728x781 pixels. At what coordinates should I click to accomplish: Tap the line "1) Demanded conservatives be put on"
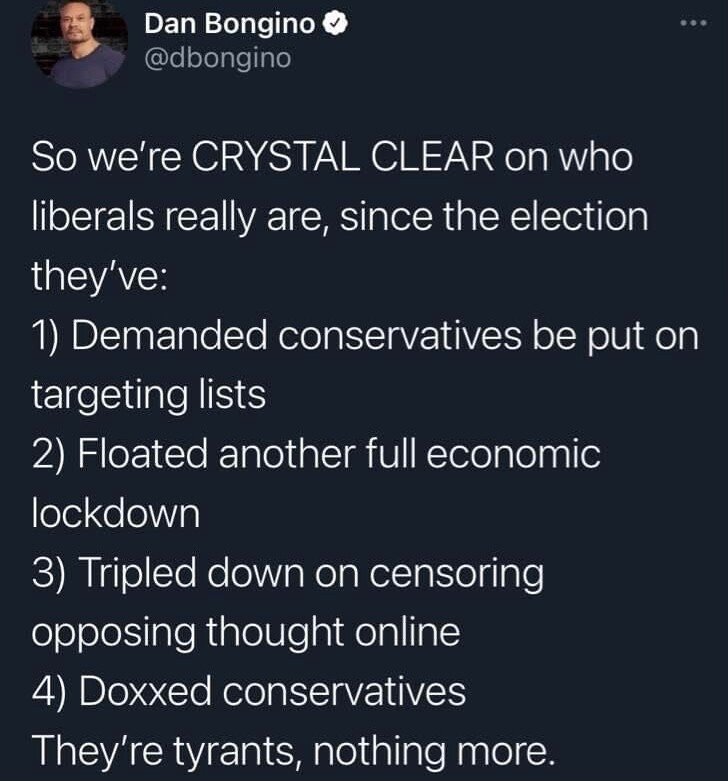point(365,336)
